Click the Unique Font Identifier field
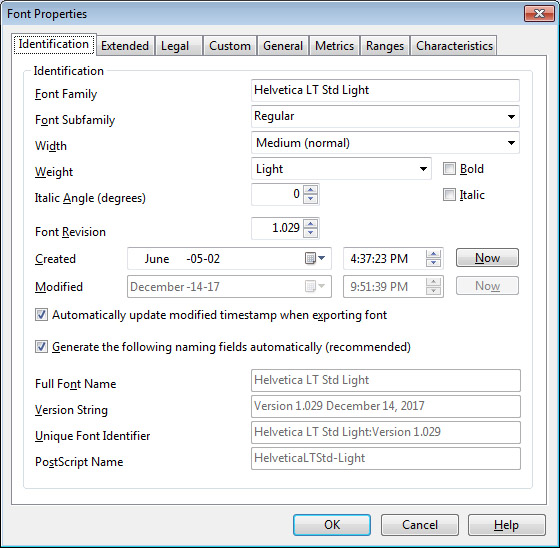 tap(386, 432)
